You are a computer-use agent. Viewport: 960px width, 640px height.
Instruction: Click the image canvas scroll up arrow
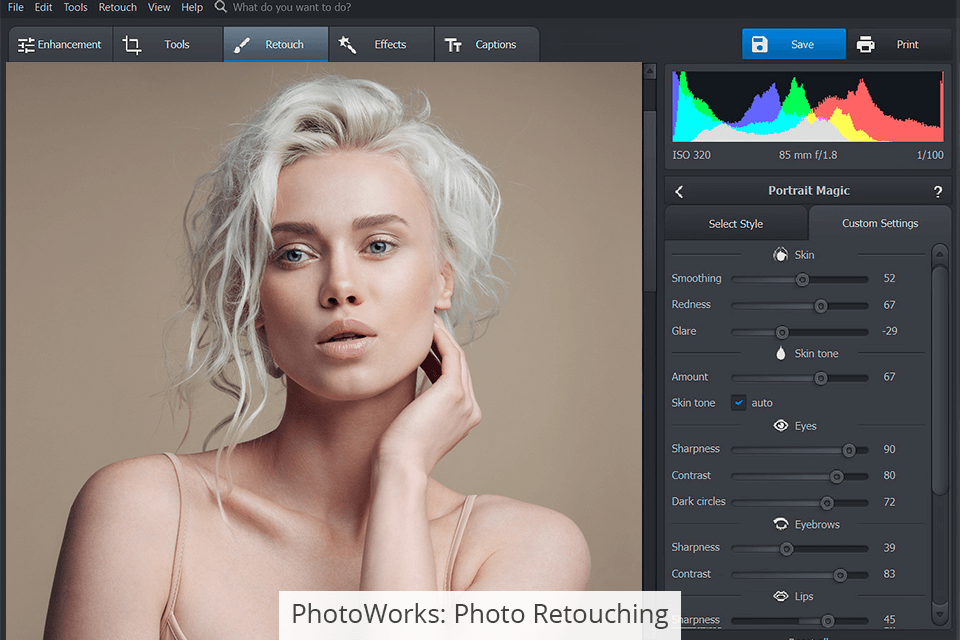tap(650, 71)
